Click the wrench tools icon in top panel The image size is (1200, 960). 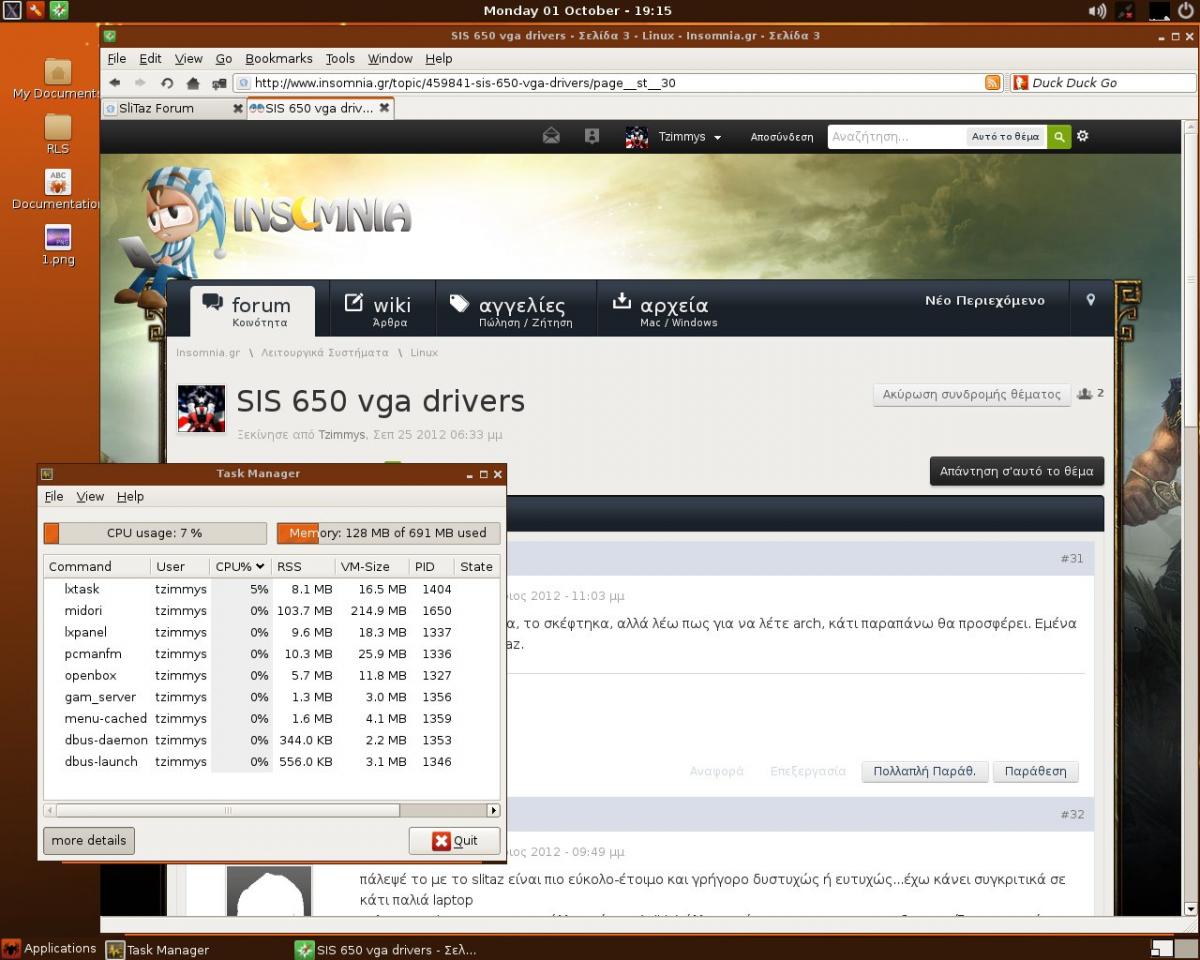pyautogui.click(x=36, y=11)
